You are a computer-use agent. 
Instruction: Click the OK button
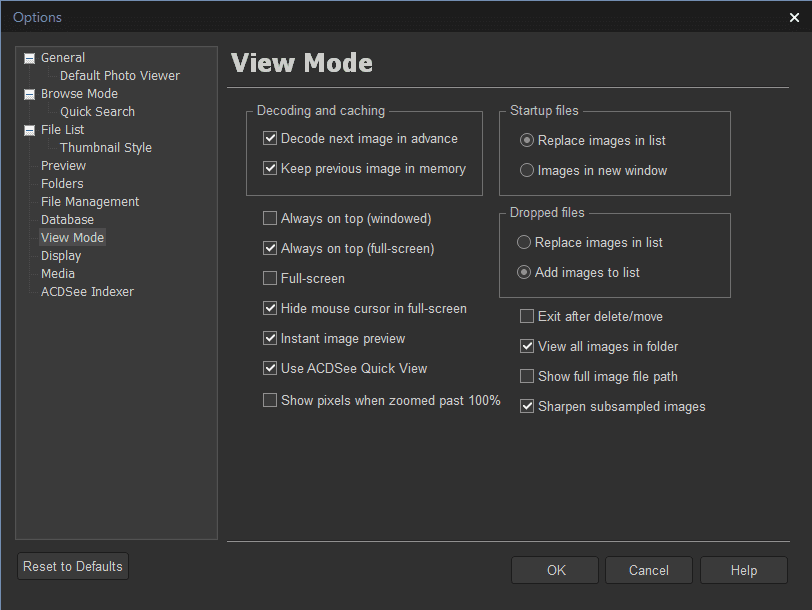click(x=556, y=570)
